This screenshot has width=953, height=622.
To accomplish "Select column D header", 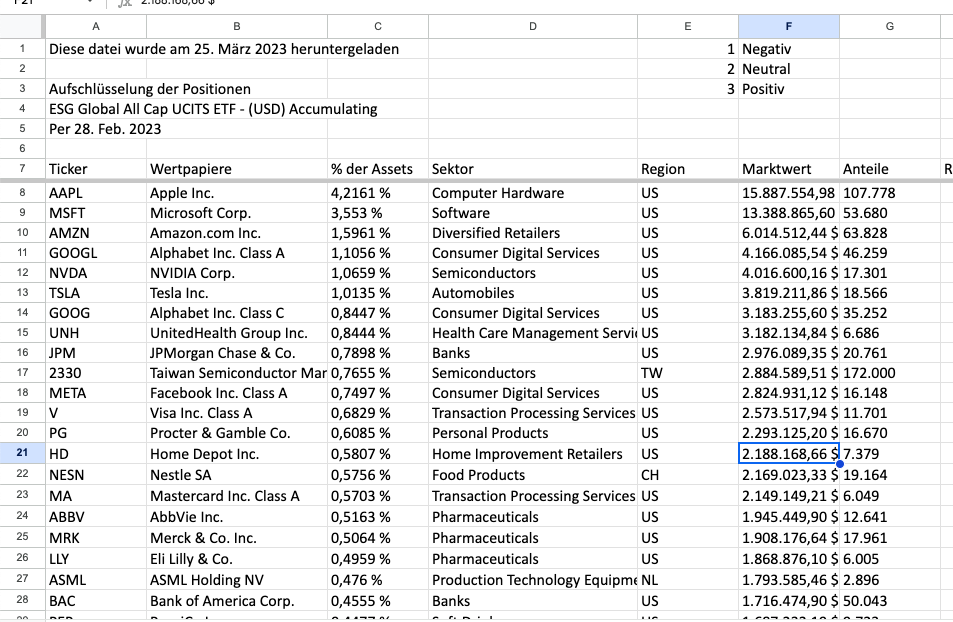I will click(533, 26).
